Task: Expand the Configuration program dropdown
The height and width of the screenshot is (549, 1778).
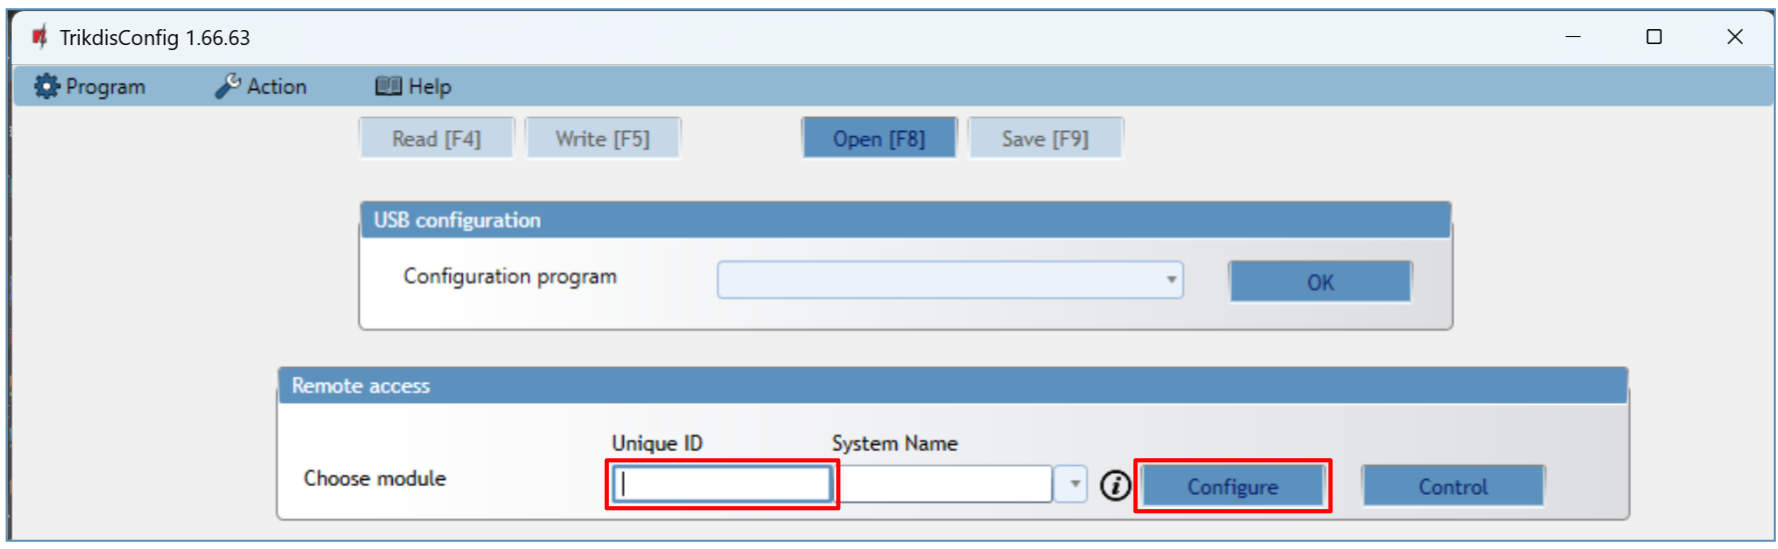Action: pyautogui.click(x=1170, y=280)
